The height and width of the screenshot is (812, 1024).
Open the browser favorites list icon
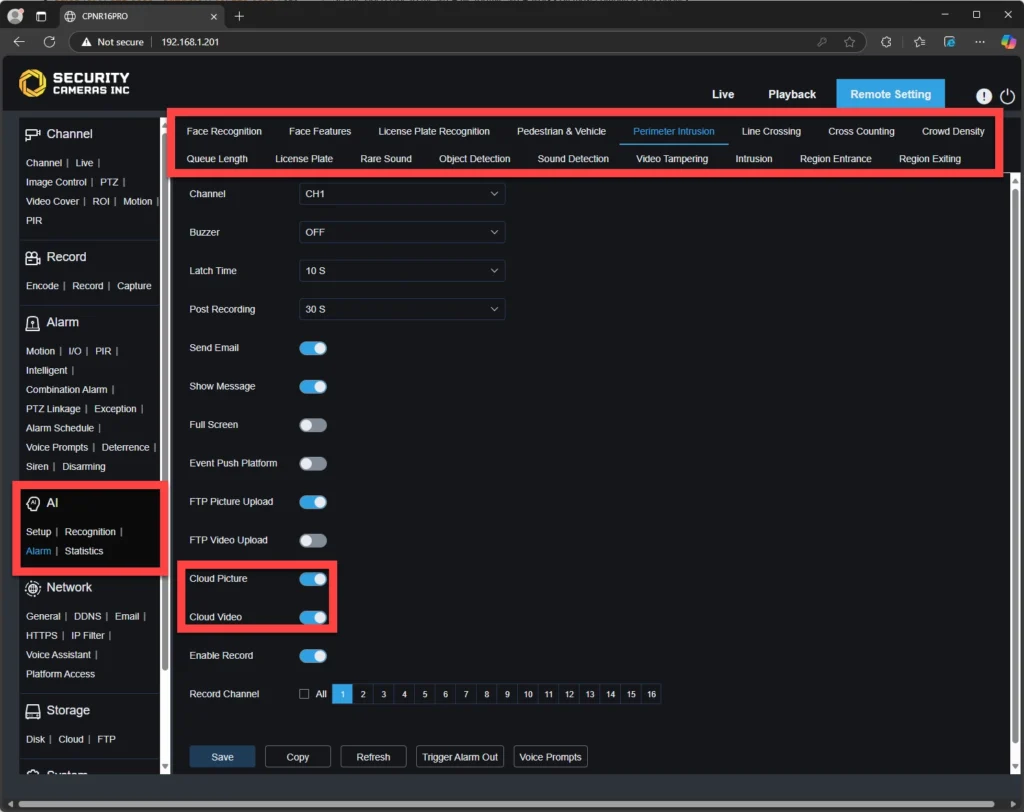click(919, 42)
